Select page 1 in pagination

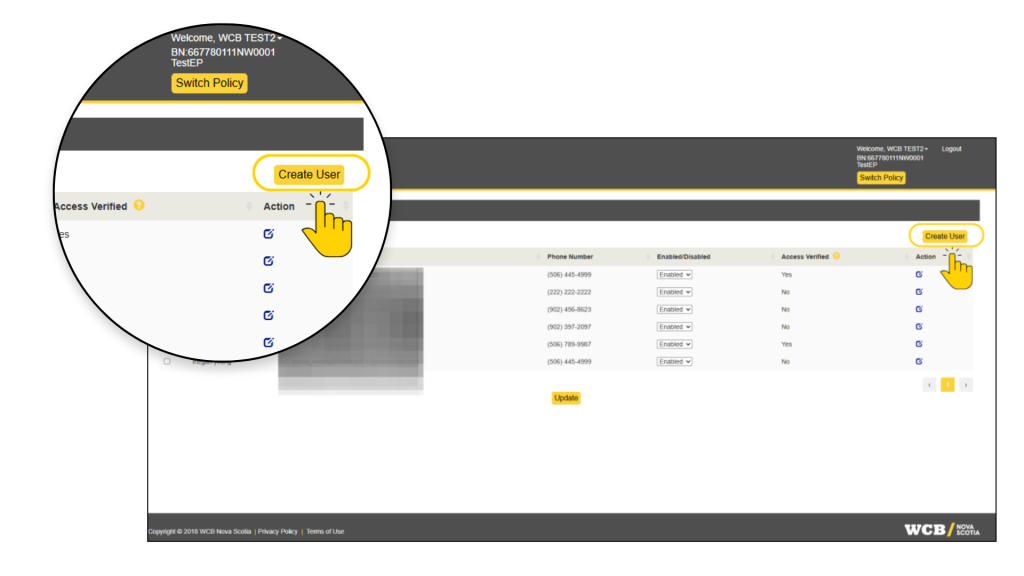click(948, 385)
